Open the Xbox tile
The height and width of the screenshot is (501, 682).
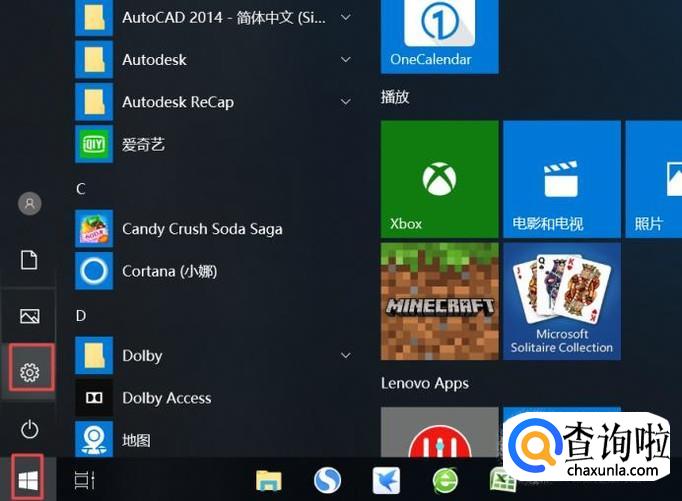(x=440, y=179)
